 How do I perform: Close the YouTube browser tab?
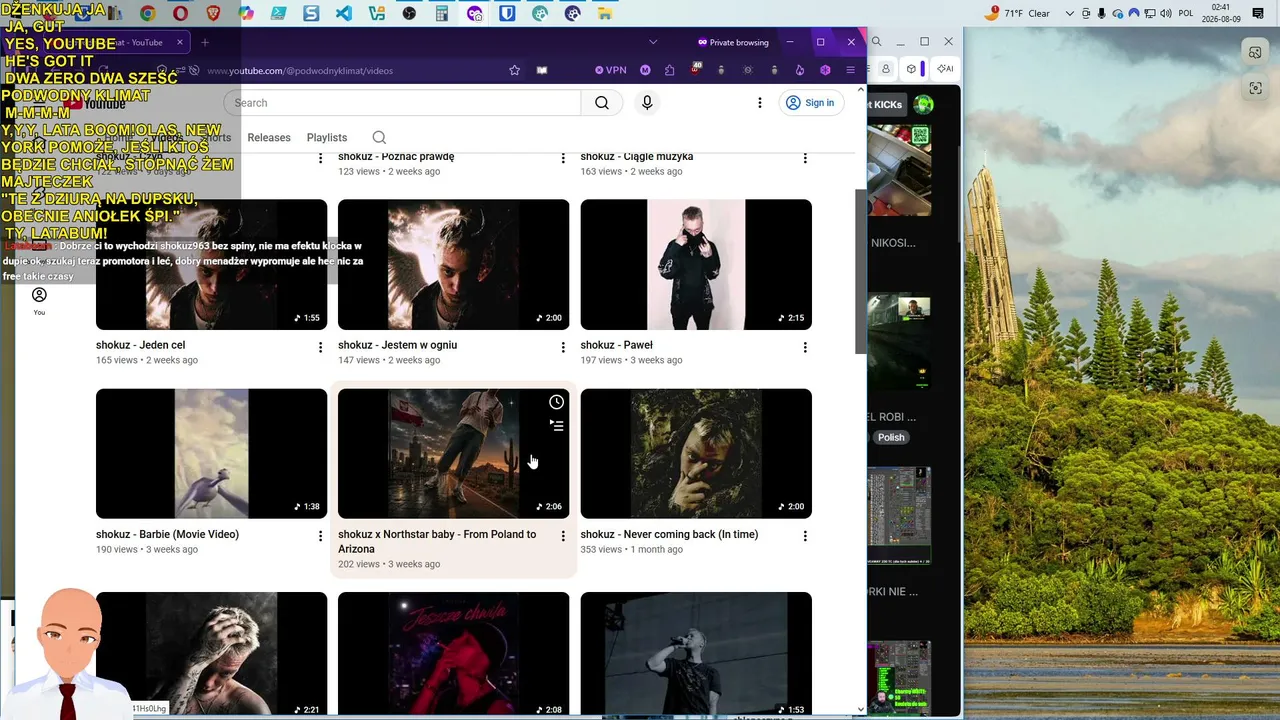180,42
